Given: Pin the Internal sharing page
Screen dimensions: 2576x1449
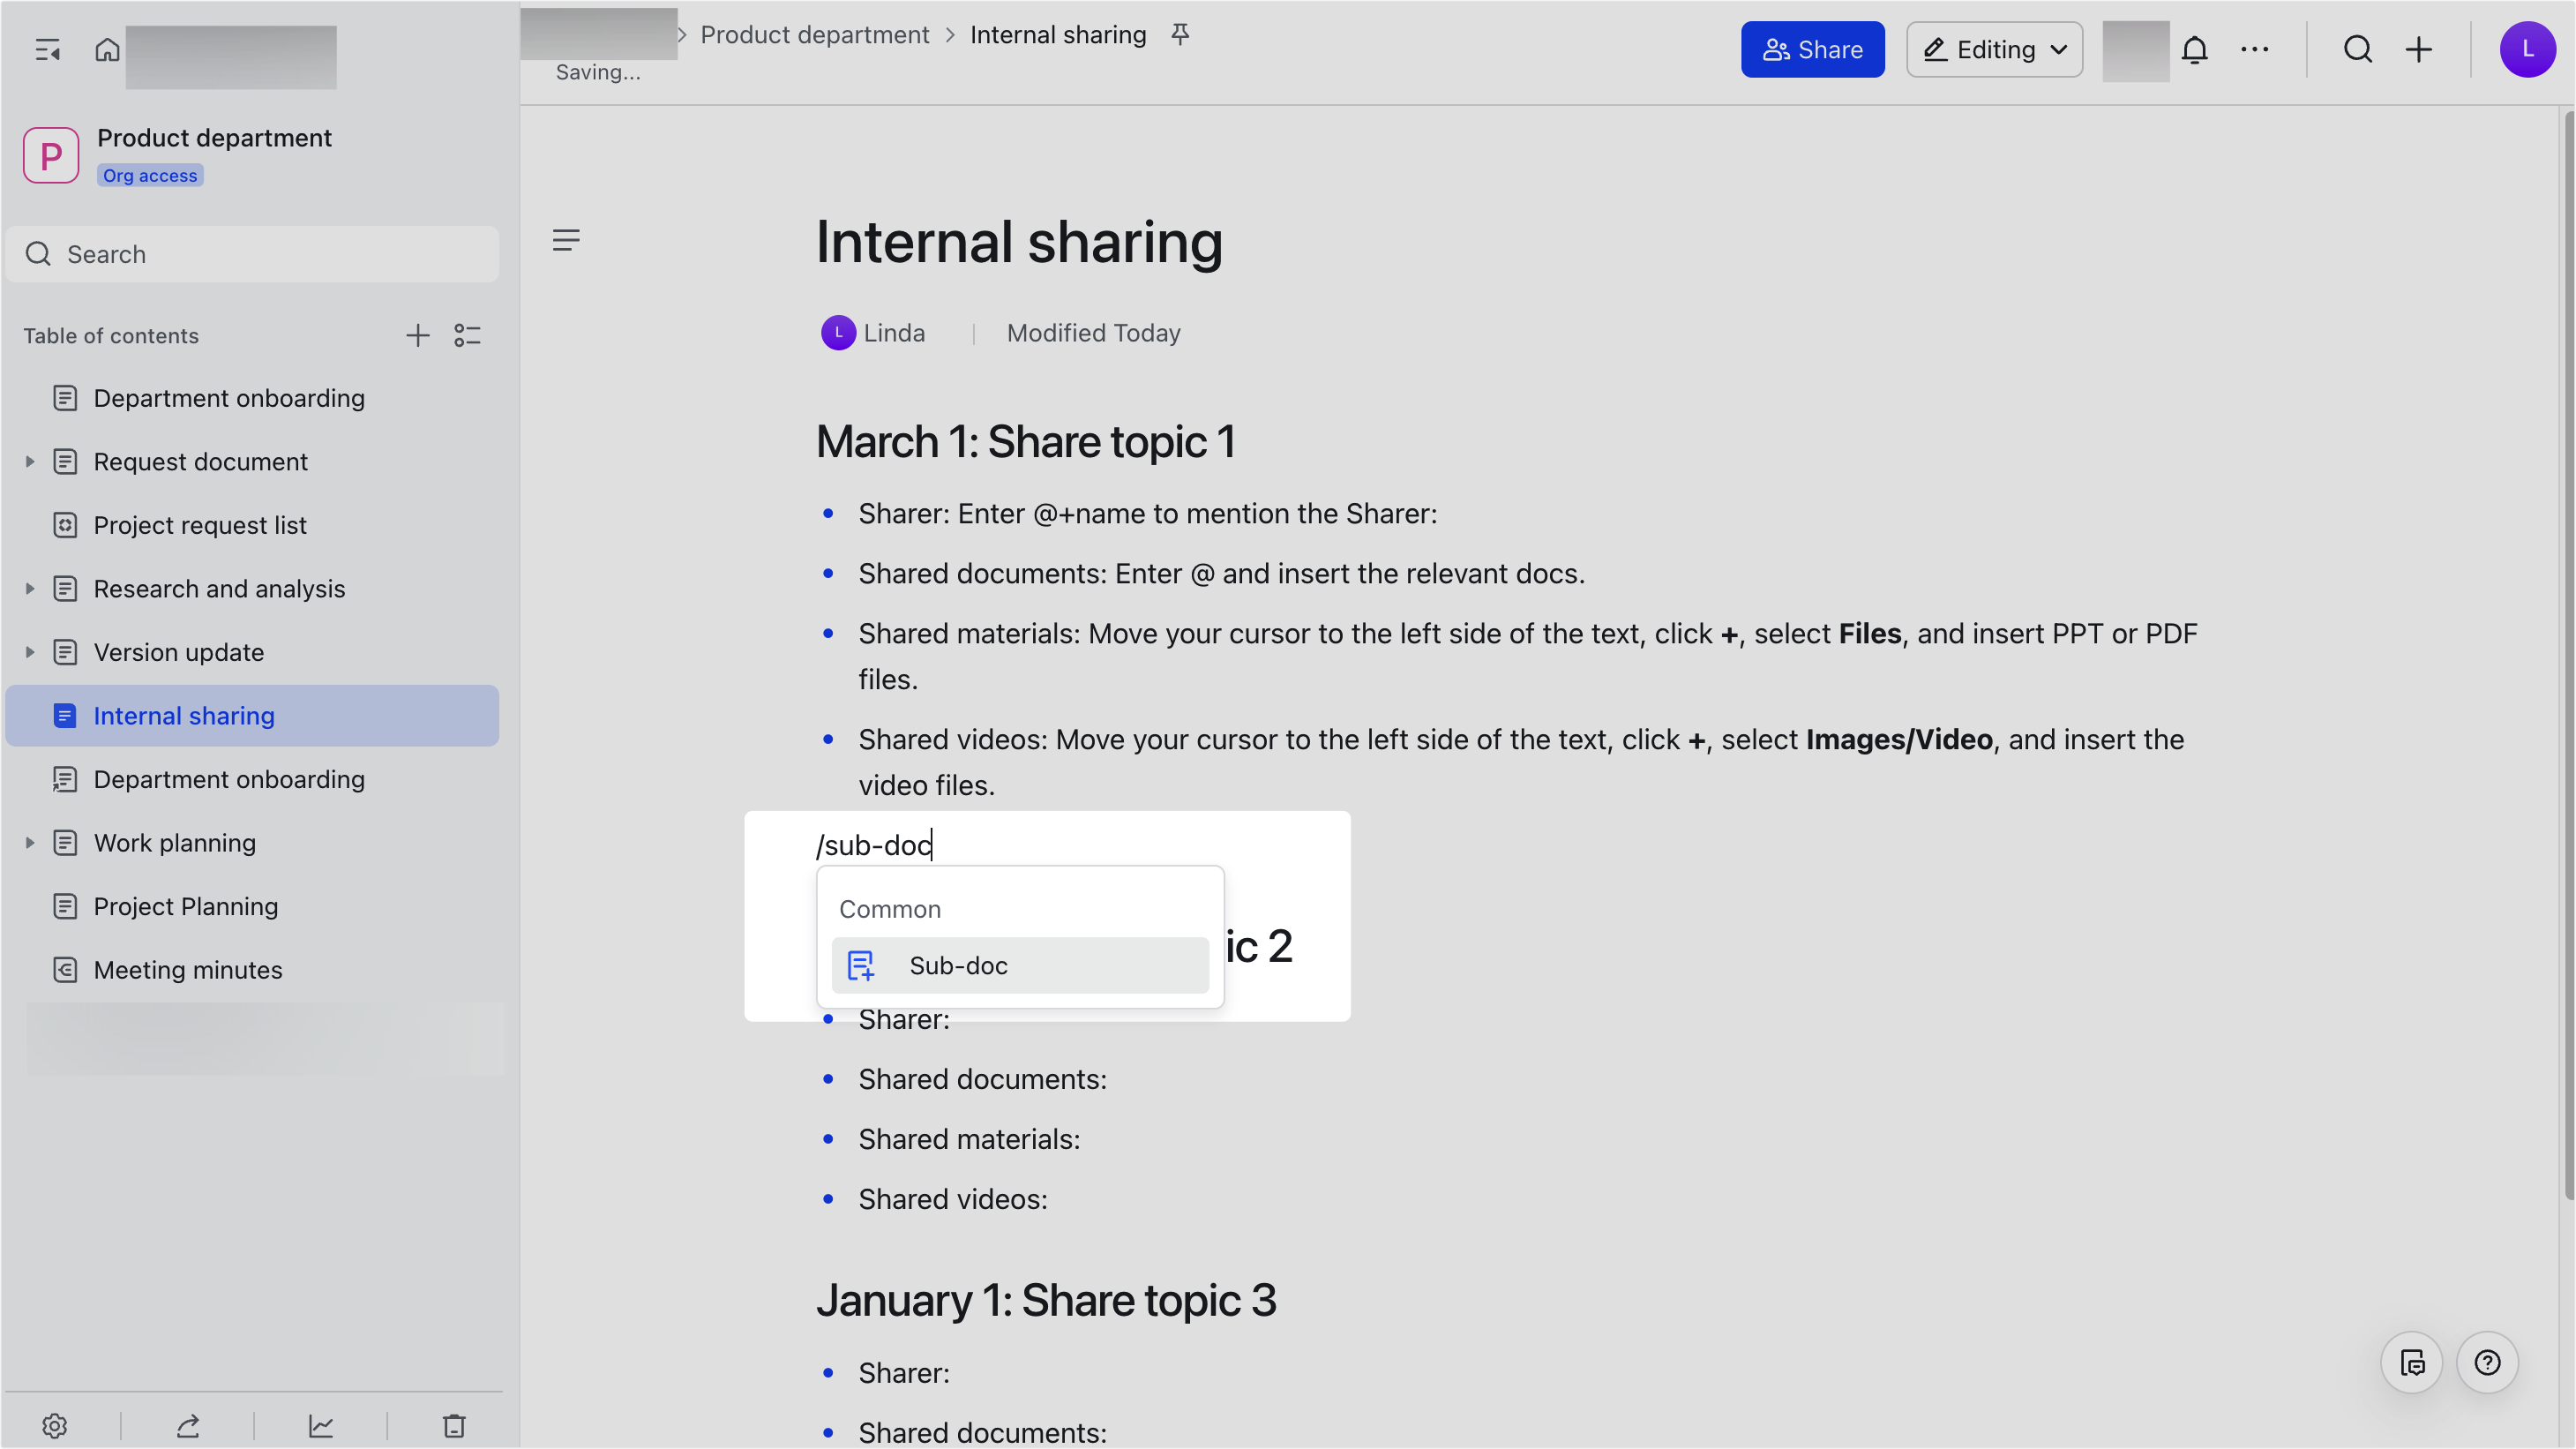Looking at the screenshot, I should point(1180,35).
